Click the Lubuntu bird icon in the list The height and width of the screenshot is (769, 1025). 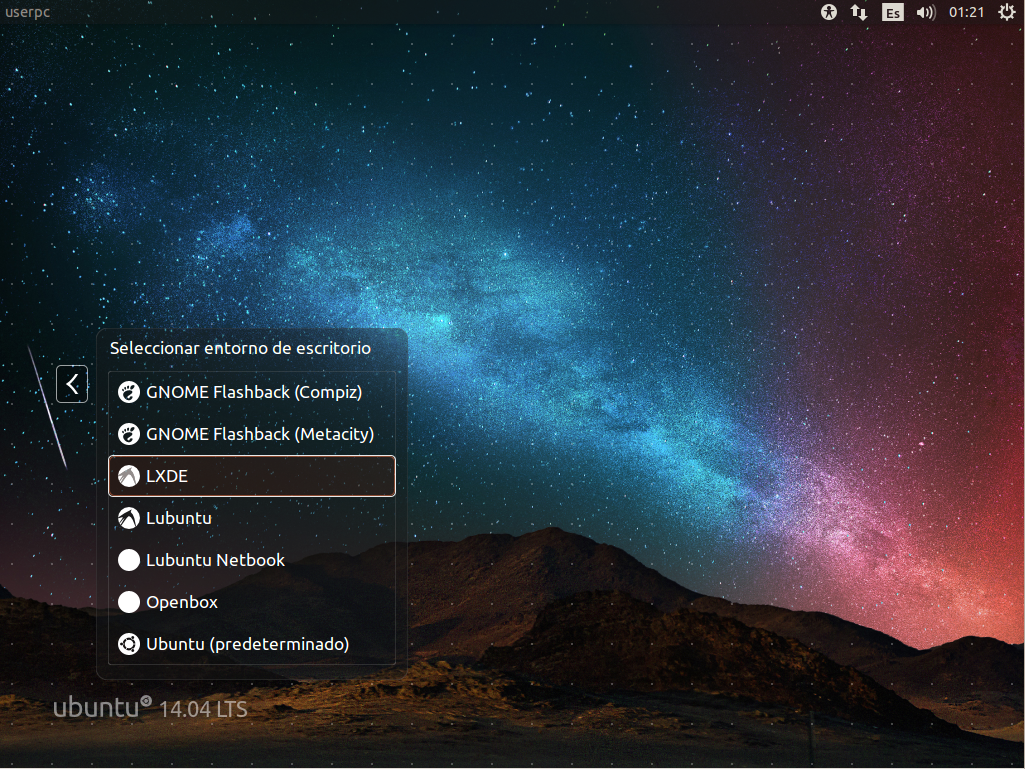click(x=129, y=518)
